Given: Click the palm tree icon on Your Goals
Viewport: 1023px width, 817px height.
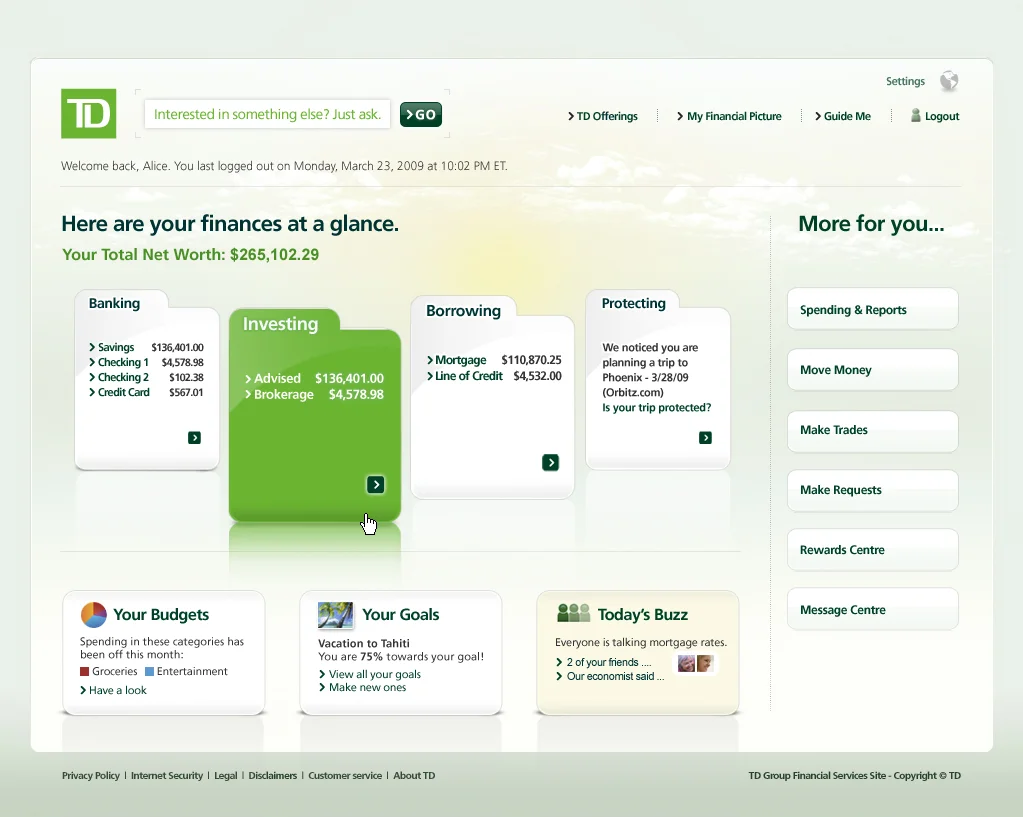Looking at the screenshot, I should (x=335, y=615).
